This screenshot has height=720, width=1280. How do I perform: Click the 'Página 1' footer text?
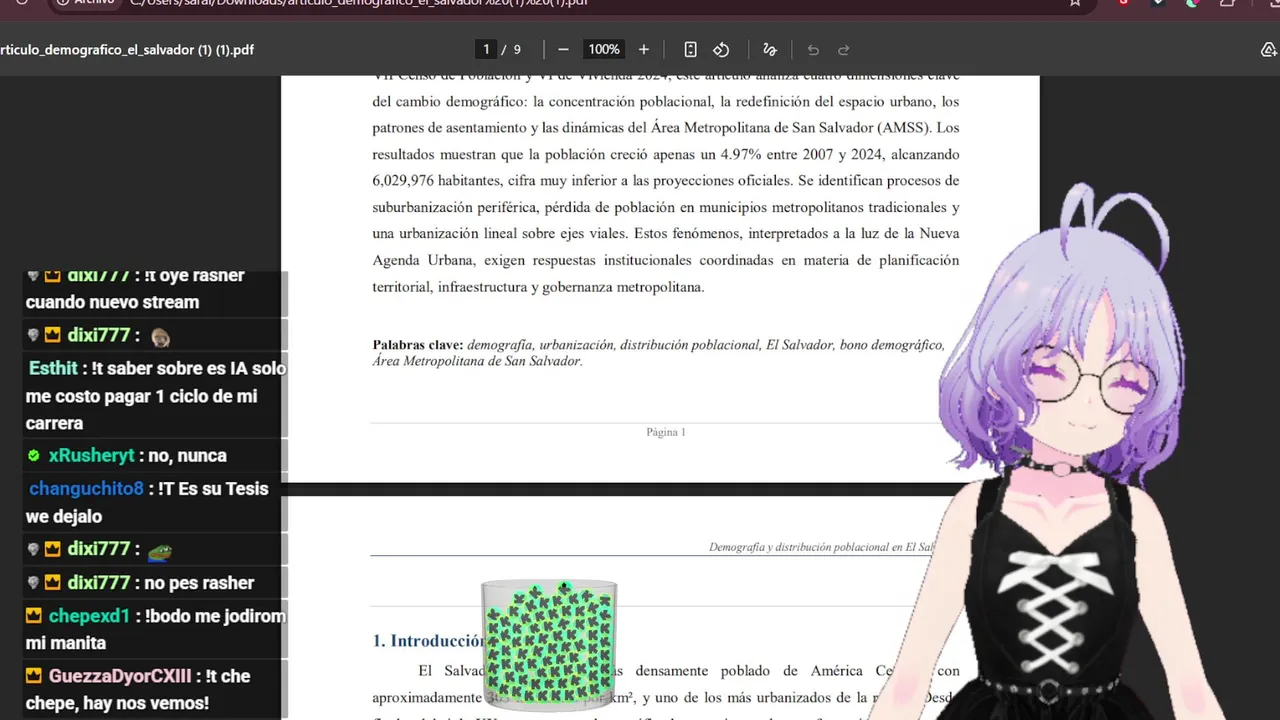click(666, 432)
